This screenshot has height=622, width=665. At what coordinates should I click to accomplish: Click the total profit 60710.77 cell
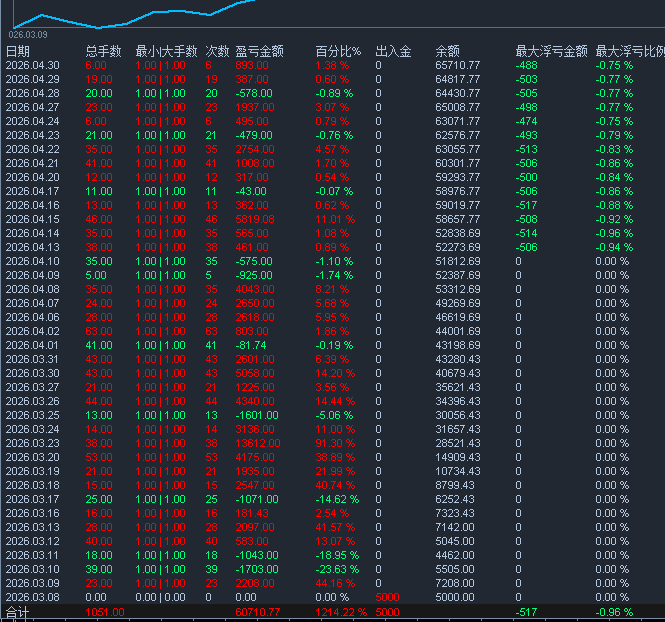pos(259,612)
